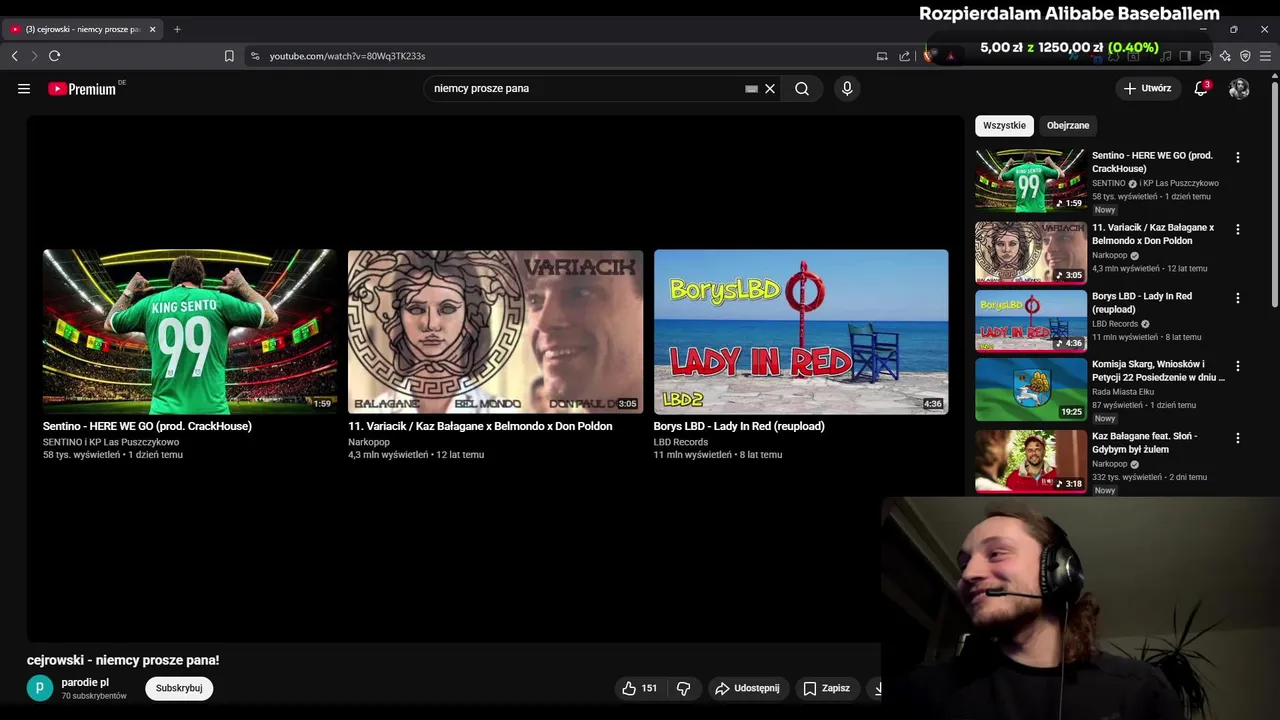
Task: Select the Wszystkie filter chip
Action: [1004, 126]
